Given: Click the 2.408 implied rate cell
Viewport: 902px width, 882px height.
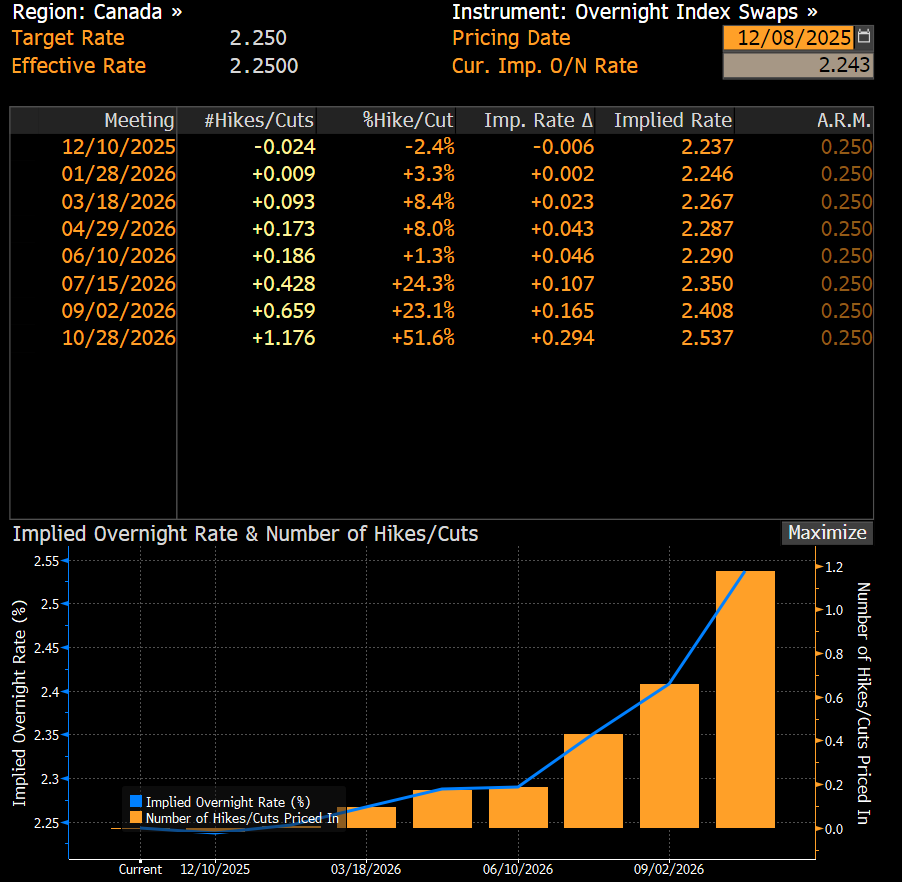Looking at the screenshot, I should (704, 311).
